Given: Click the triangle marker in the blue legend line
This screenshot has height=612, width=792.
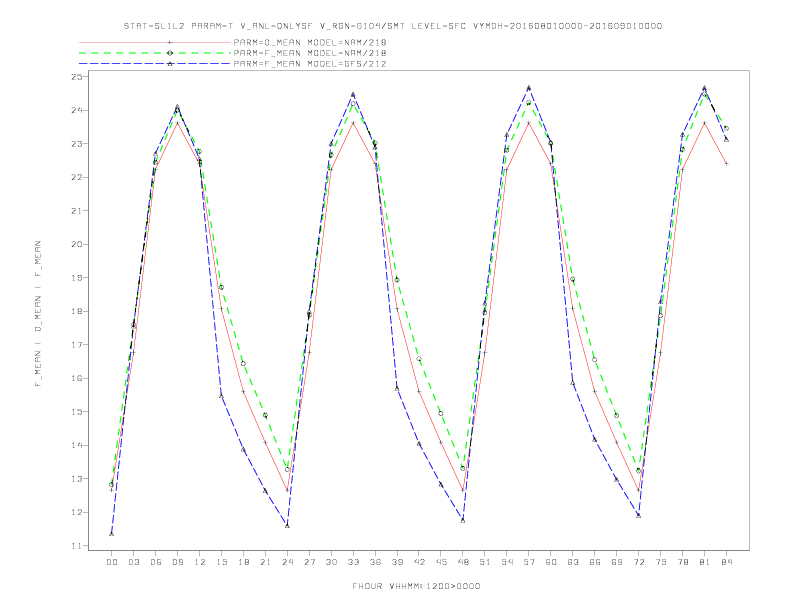Looking at the screenshot, I should coord(170,64).
